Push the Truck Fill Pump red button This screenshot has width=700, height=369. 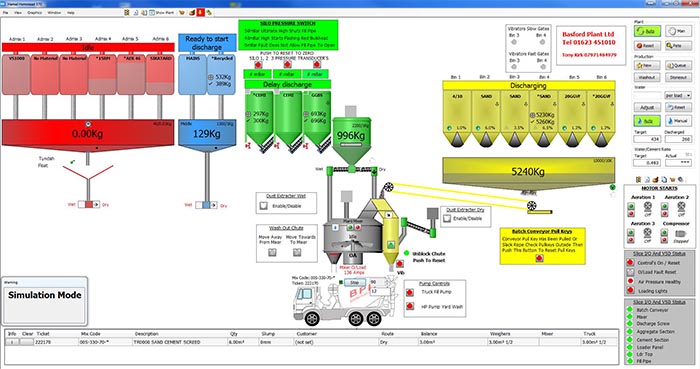point(410,293)
